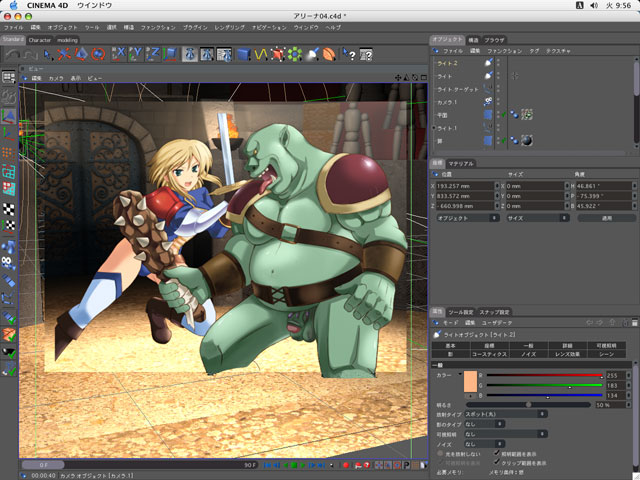Select the Scale tool icon

pos(81,54)
